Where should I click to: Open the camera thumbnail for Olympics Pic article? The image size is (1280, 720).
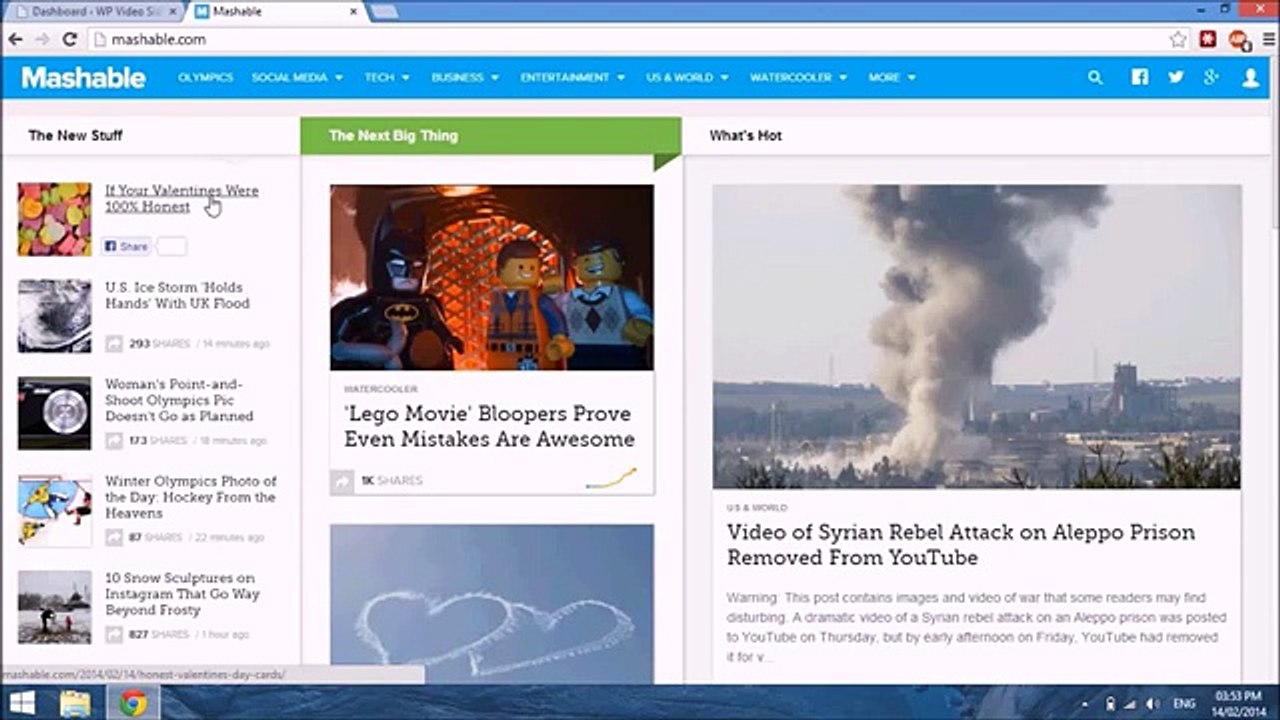(x=54, y=413)
